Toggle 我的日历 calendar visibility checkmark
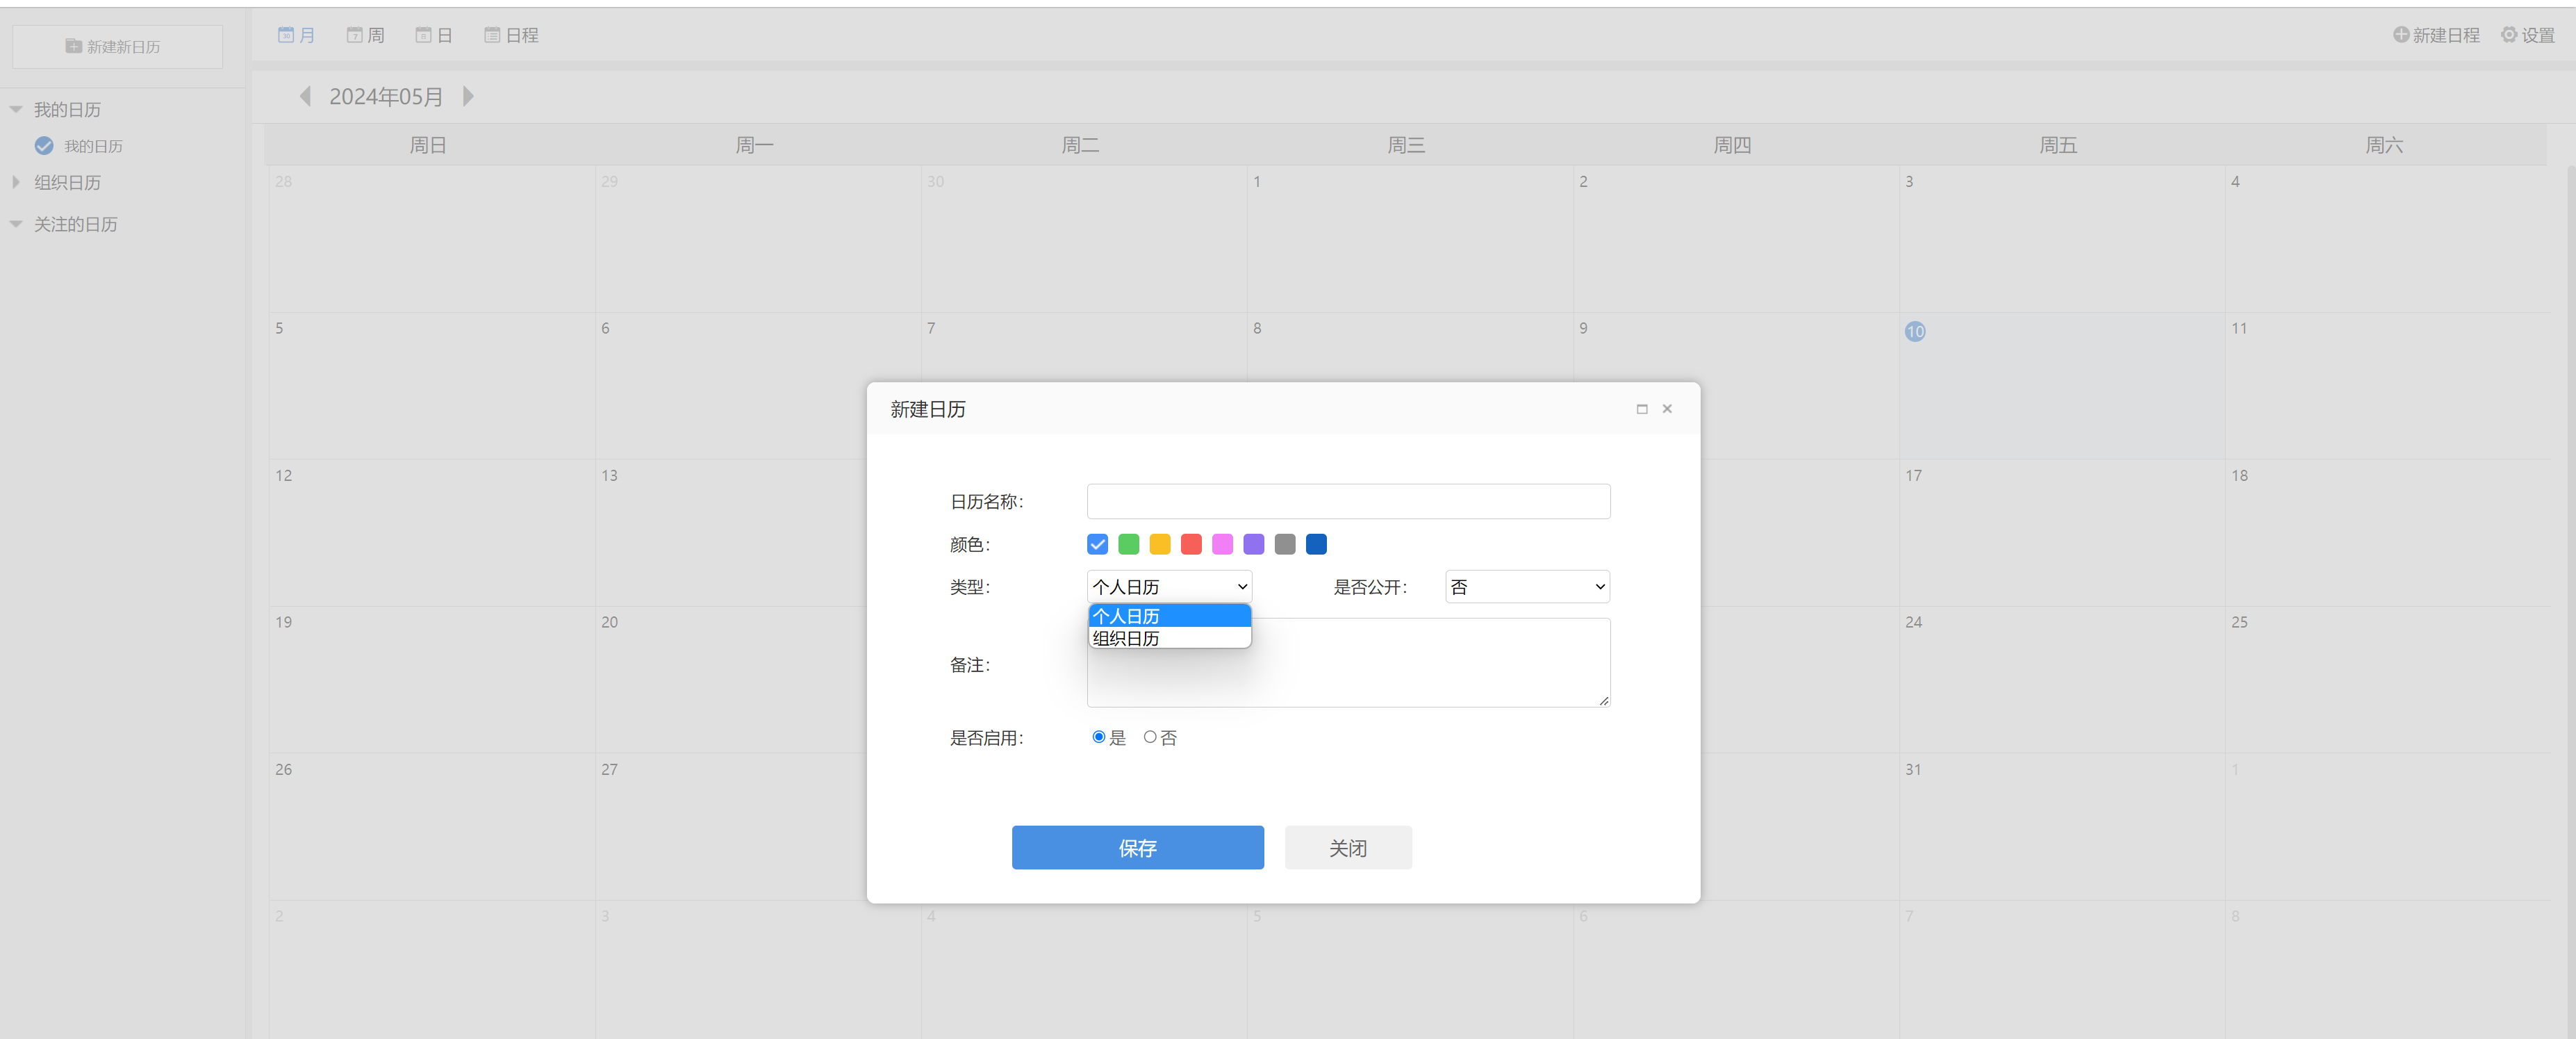 pyautogui.click(x=44, y=146)
